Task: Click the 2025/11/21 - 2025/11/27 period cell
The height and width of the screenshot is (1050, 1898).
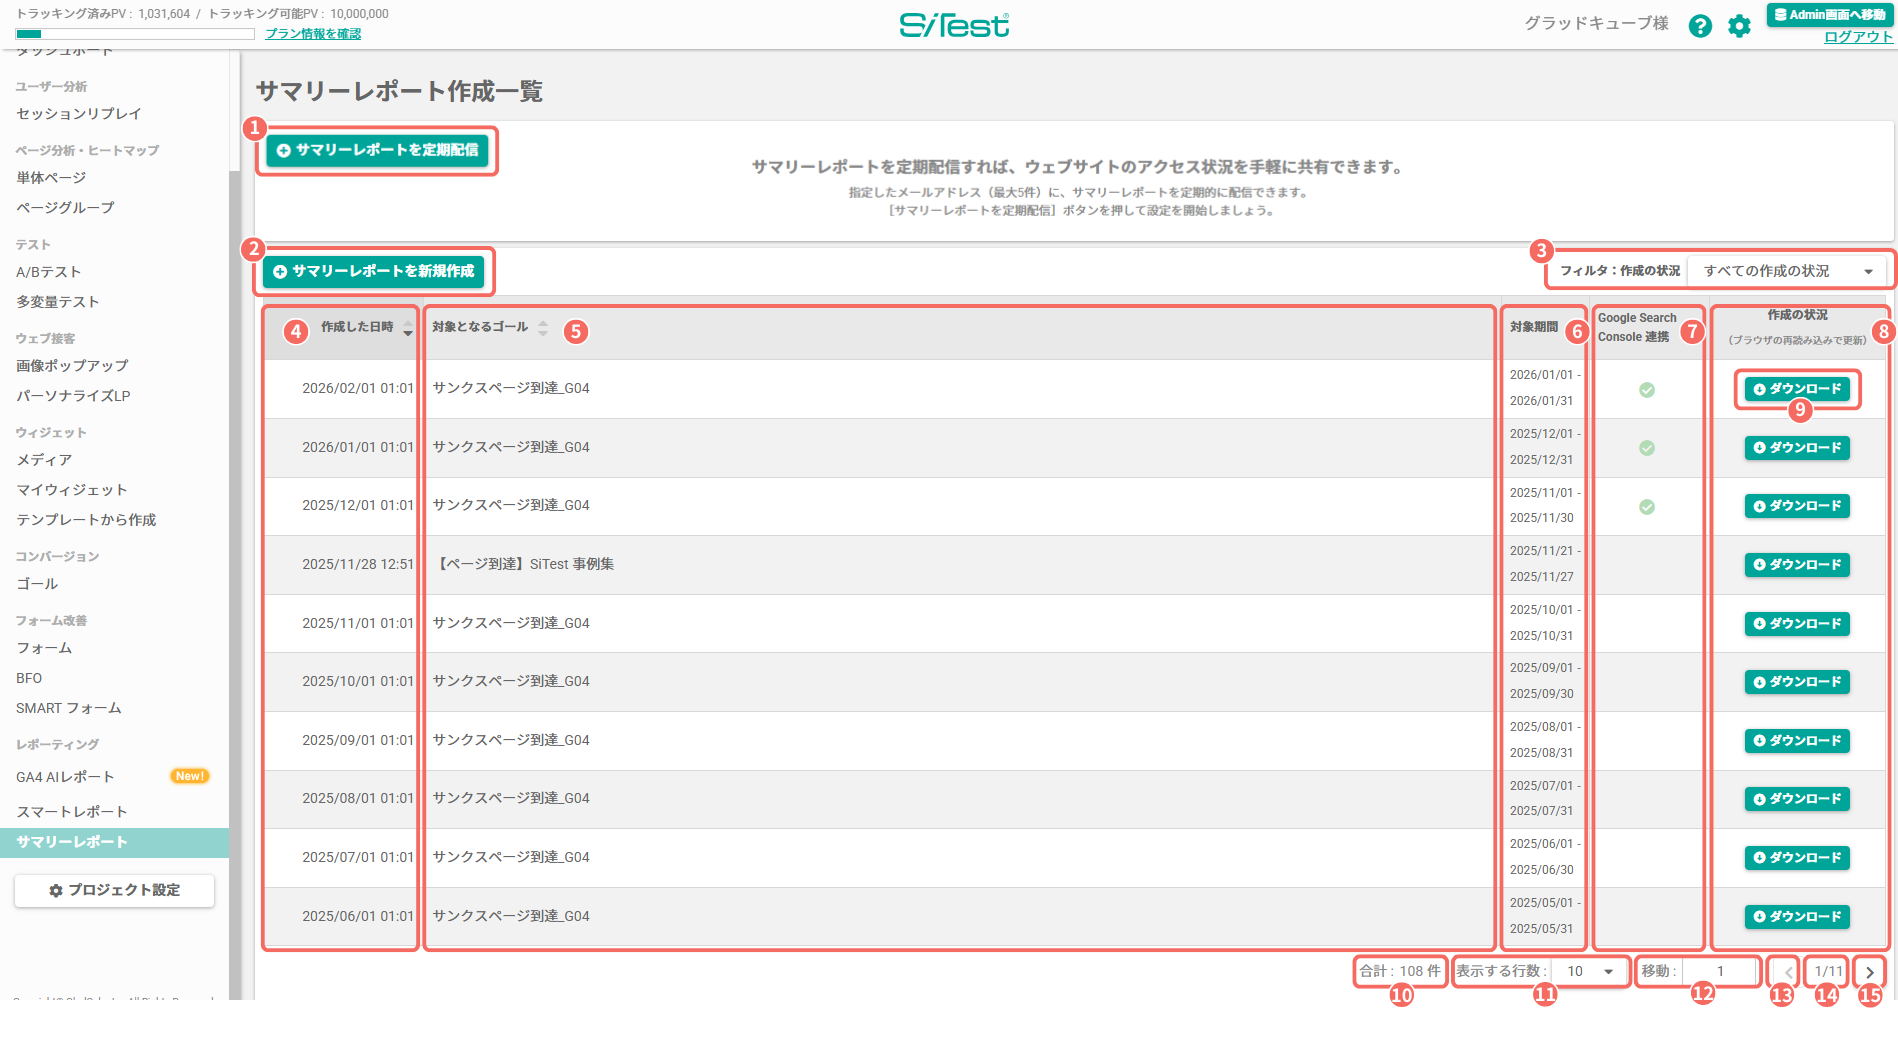Action: pyautogui.click(x=1544, y=564)
